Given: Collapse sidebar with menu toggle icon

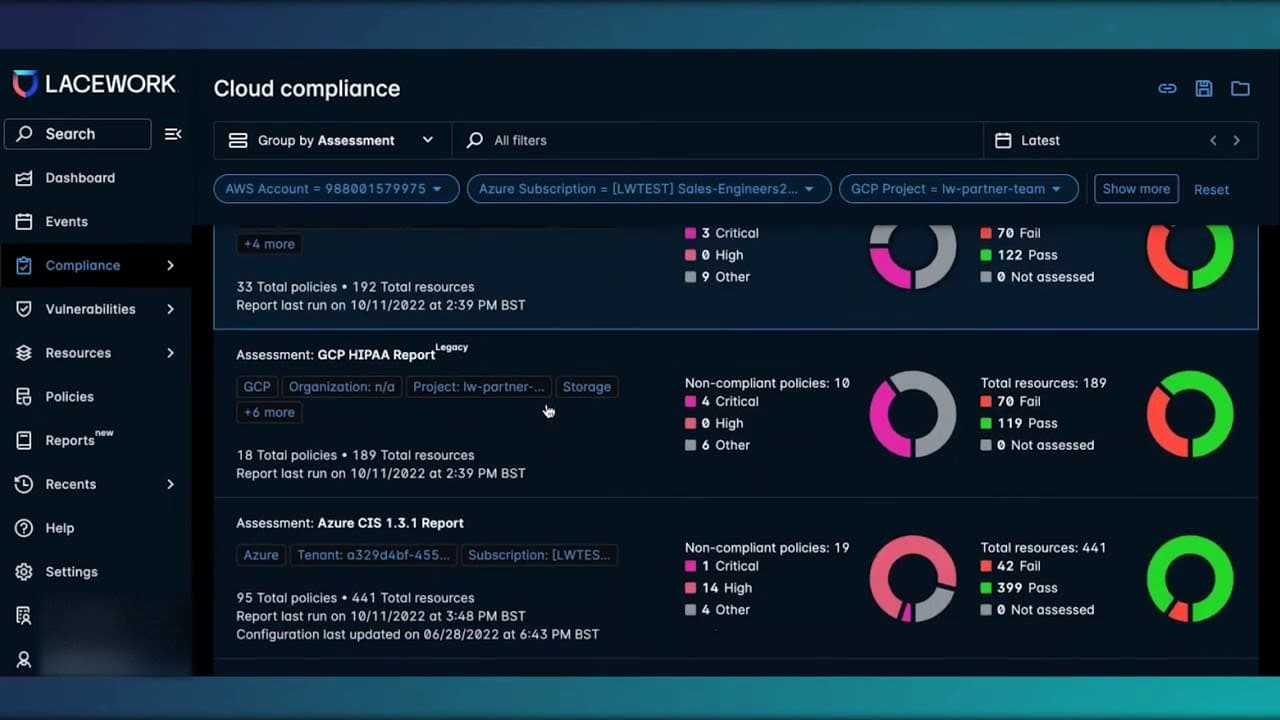Looking at the screenshot, I should click(x=173, y=134).
